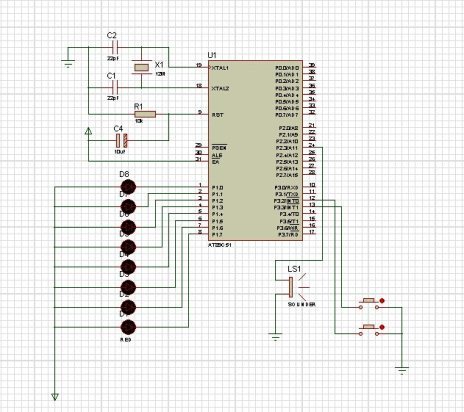Toggle the lower push button's red latch dot
464x412 pixels.
(382, 327)
